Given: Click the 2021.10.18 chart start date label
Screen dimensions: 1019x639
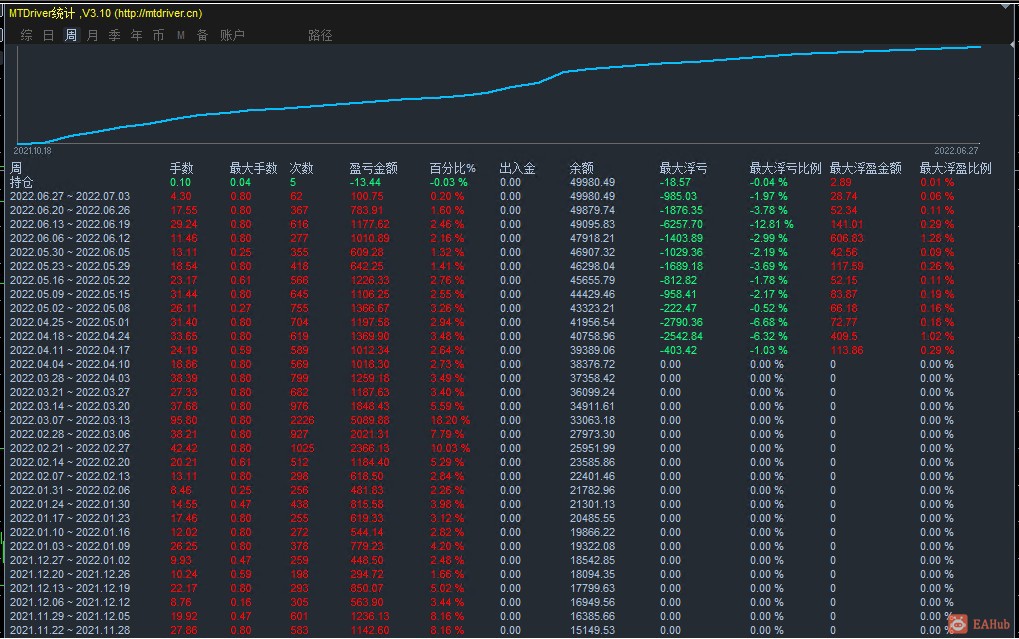Looking at the screenshot, I should tap(32, 151).
